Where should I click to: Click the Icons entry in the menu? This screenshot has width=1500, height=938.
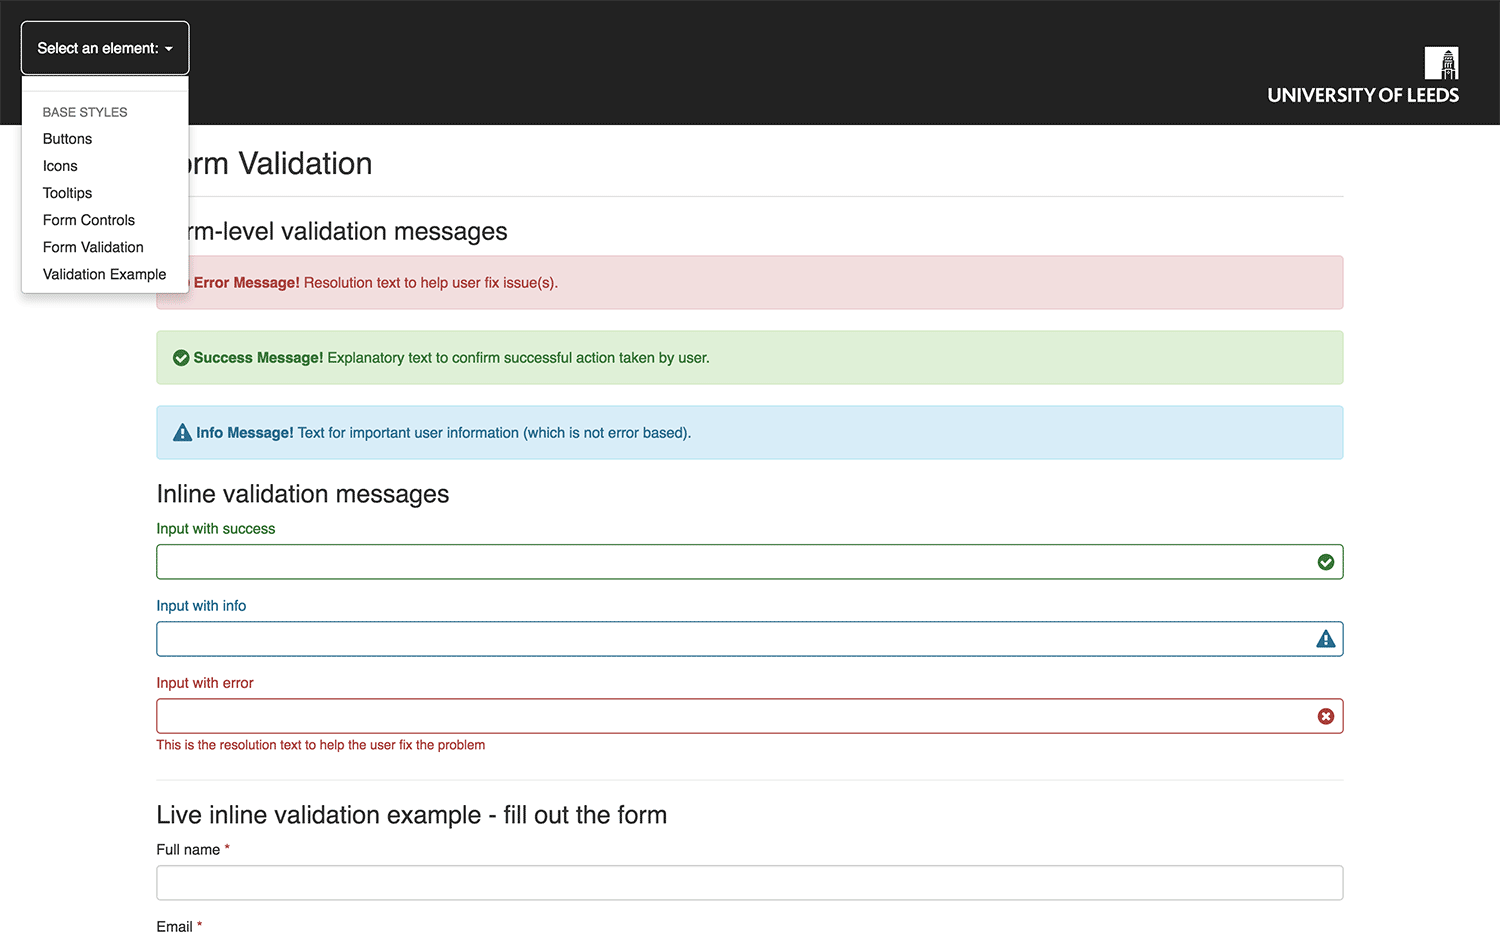(60, 166)
